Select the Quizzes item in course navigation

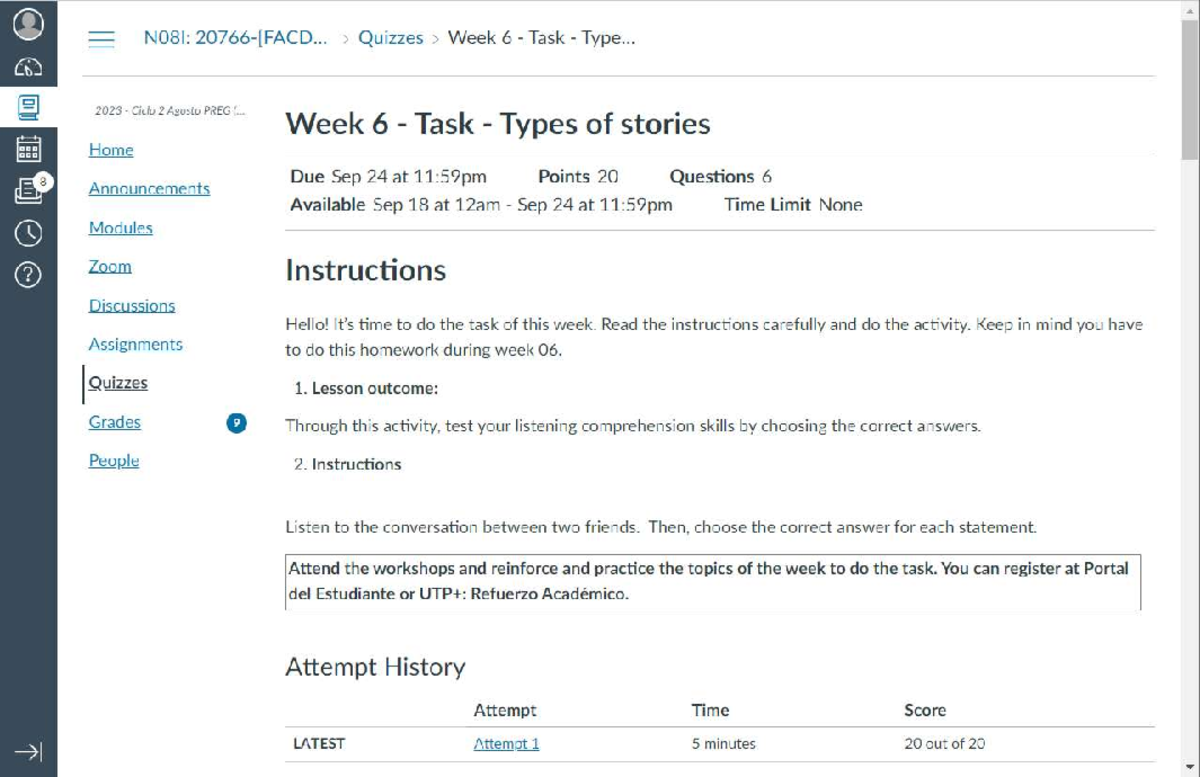[117, 383]
